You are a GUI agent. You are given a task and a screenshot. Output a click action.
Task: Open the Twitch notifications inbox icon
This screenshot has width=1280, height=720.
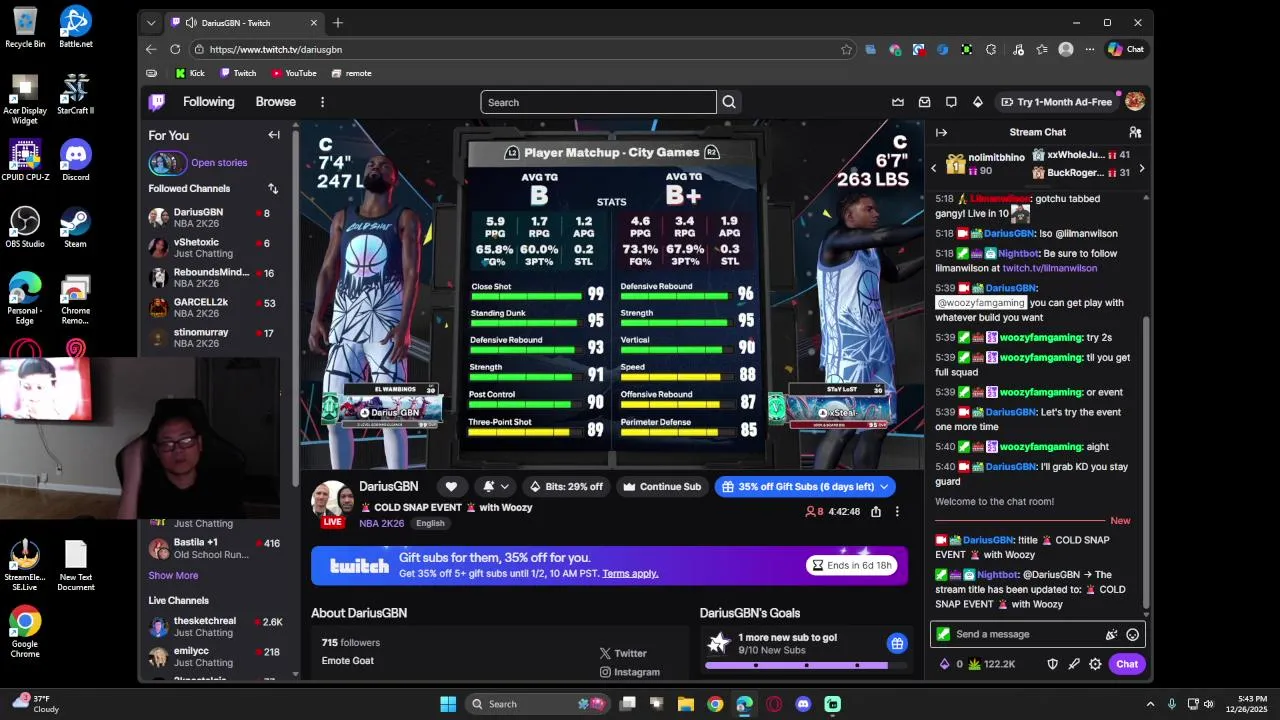[924, 102]
